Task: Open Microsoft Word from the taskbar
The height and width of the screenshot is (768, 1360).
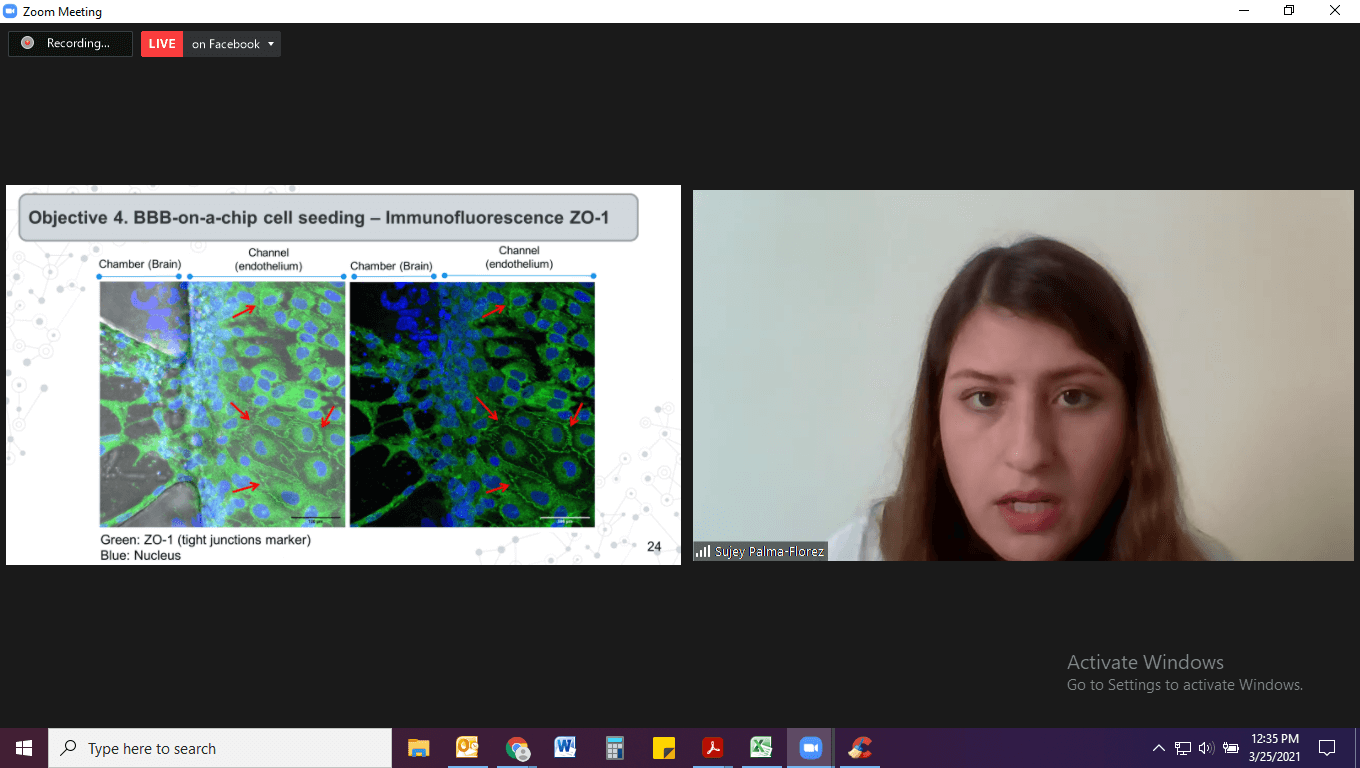Action: coord(565,748)
